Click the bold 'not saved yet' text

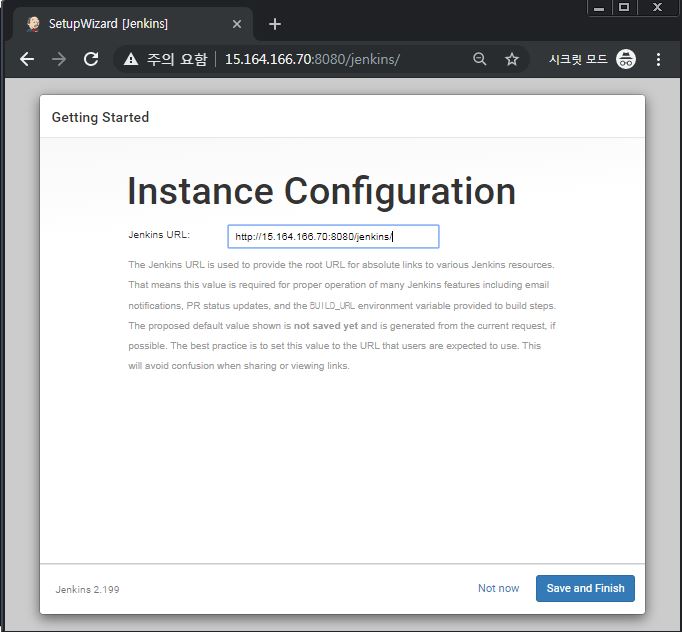[x=326, y=326]
